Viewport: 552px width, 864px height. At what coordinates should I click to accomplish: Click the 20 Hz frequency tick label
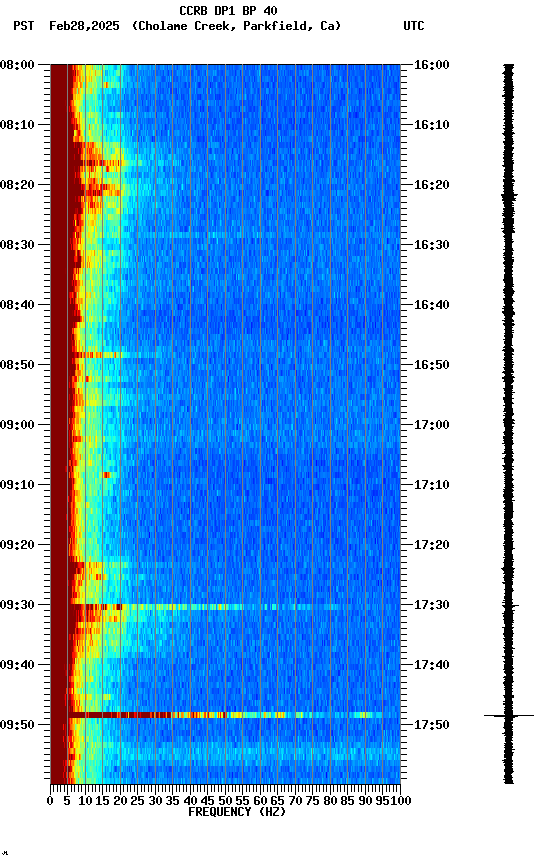[x=120, y=801]
